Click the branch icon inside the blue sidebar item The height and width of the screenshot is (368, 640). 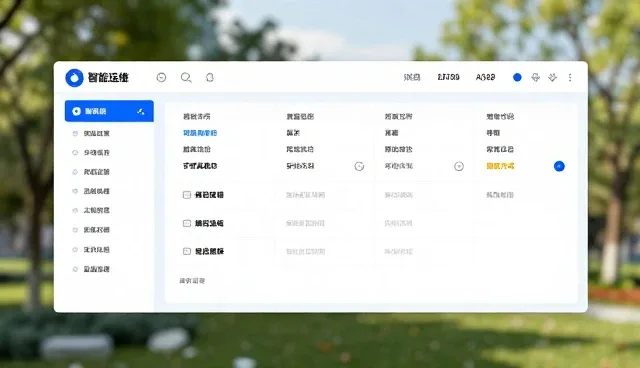(141, 111)
